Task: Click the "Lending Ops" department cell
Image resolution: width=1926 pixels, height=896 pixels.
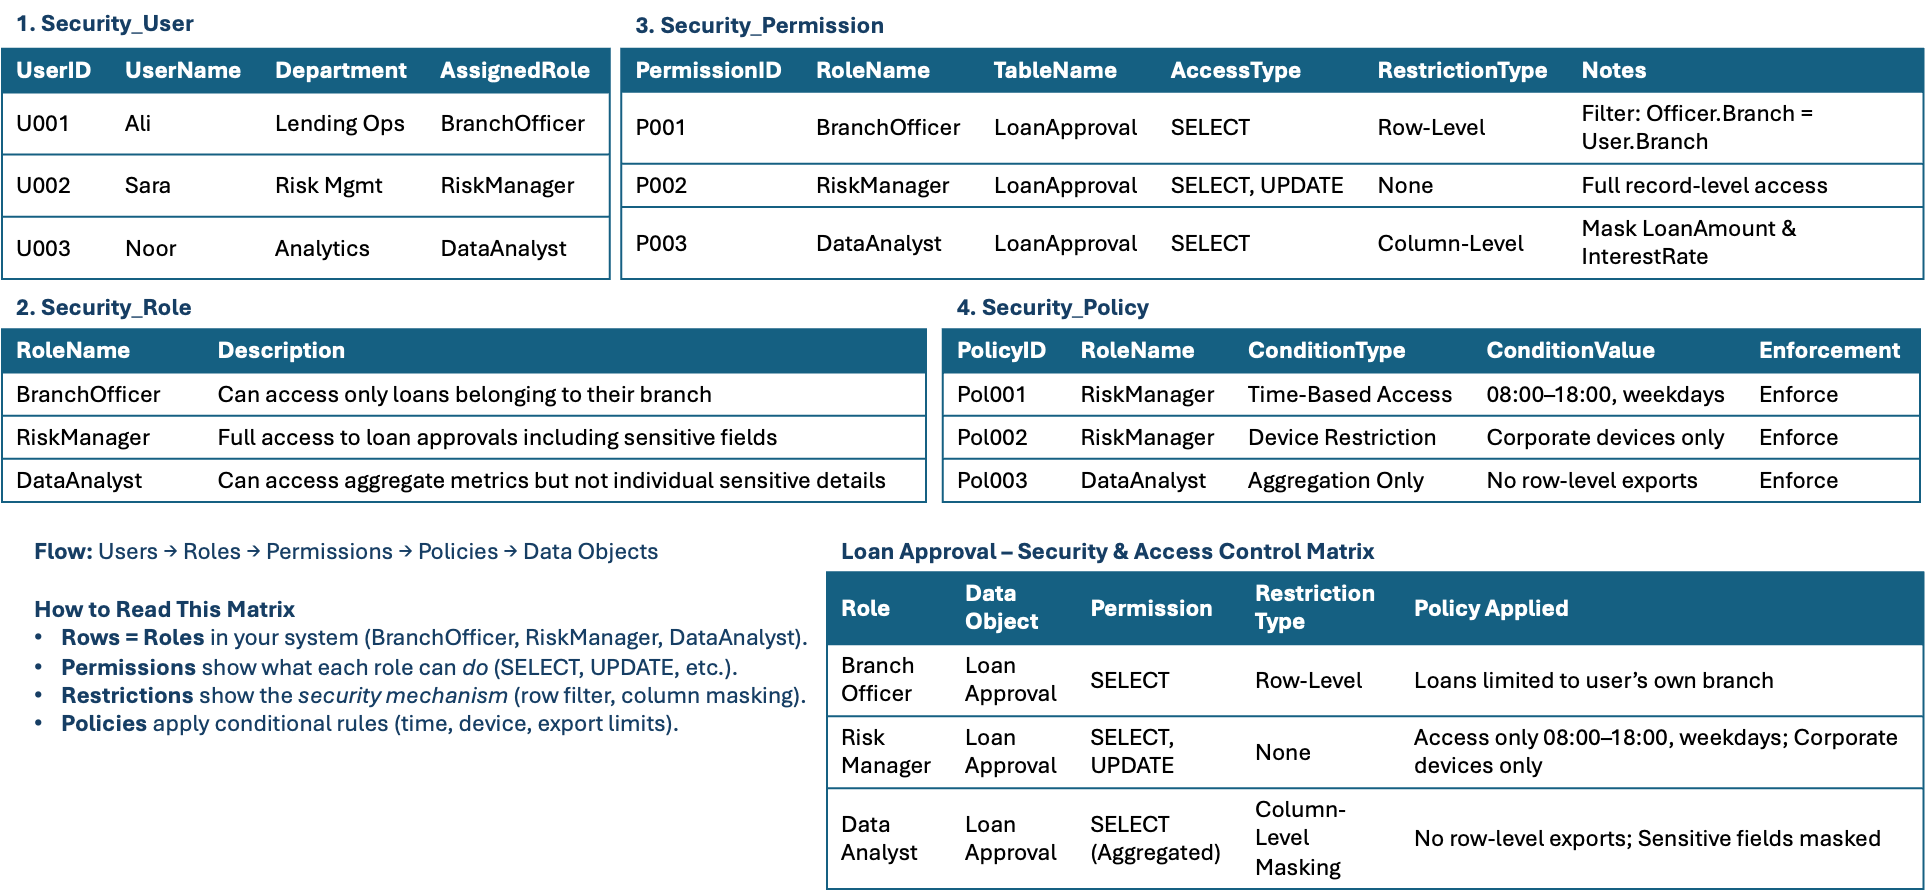Action: 340,123
